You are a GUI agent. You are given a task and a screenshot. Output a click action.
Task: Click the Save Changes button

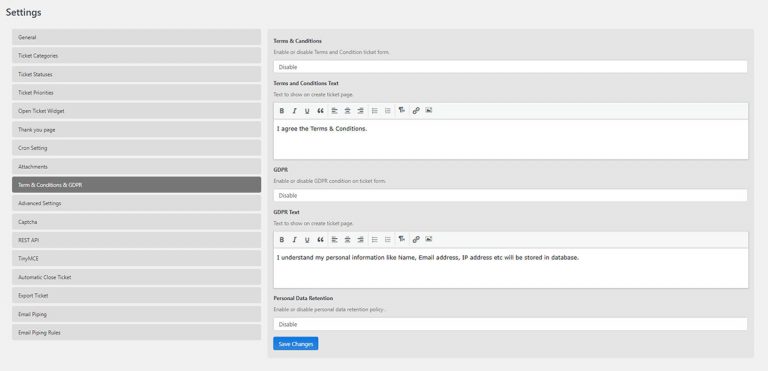(296, 344)
